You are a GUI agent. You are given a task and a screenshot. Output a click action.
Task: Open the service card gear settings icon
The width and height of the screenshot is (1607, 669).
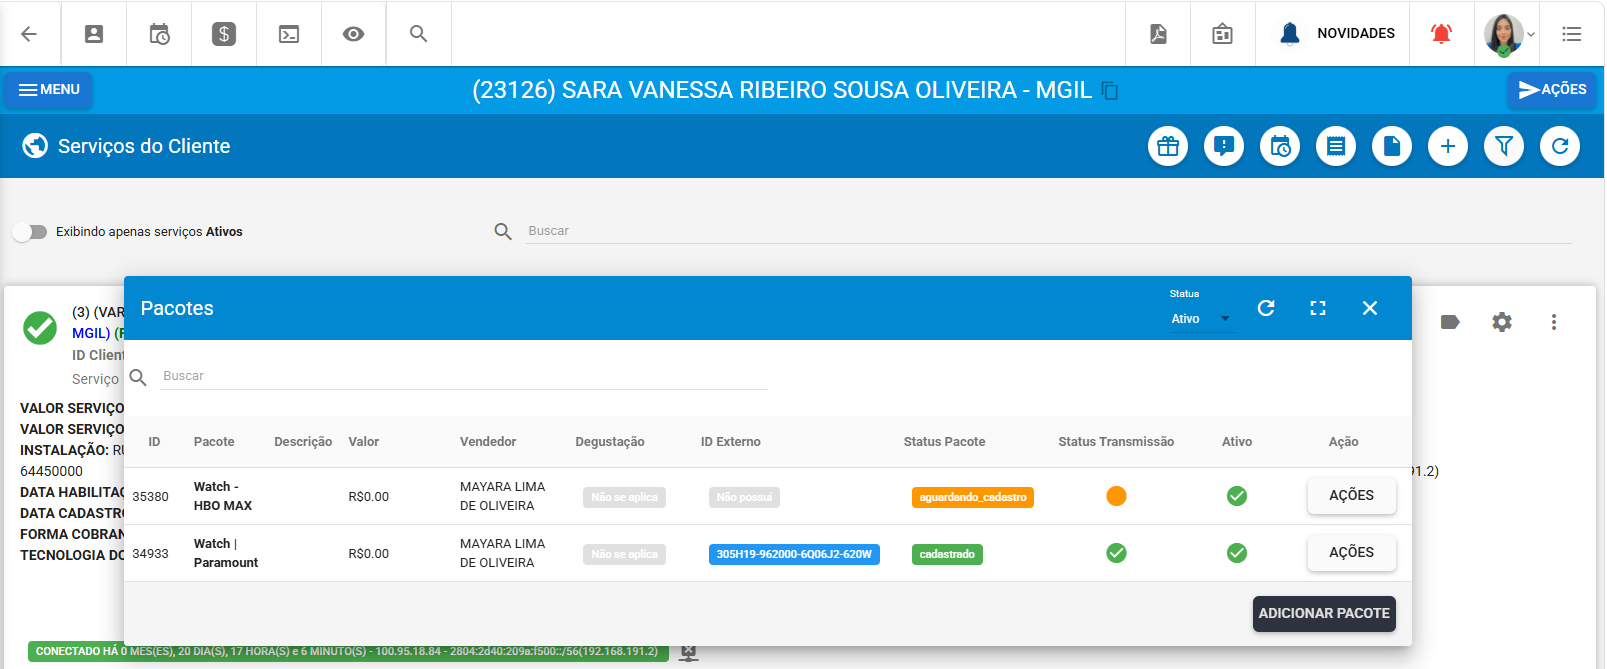1502,322
